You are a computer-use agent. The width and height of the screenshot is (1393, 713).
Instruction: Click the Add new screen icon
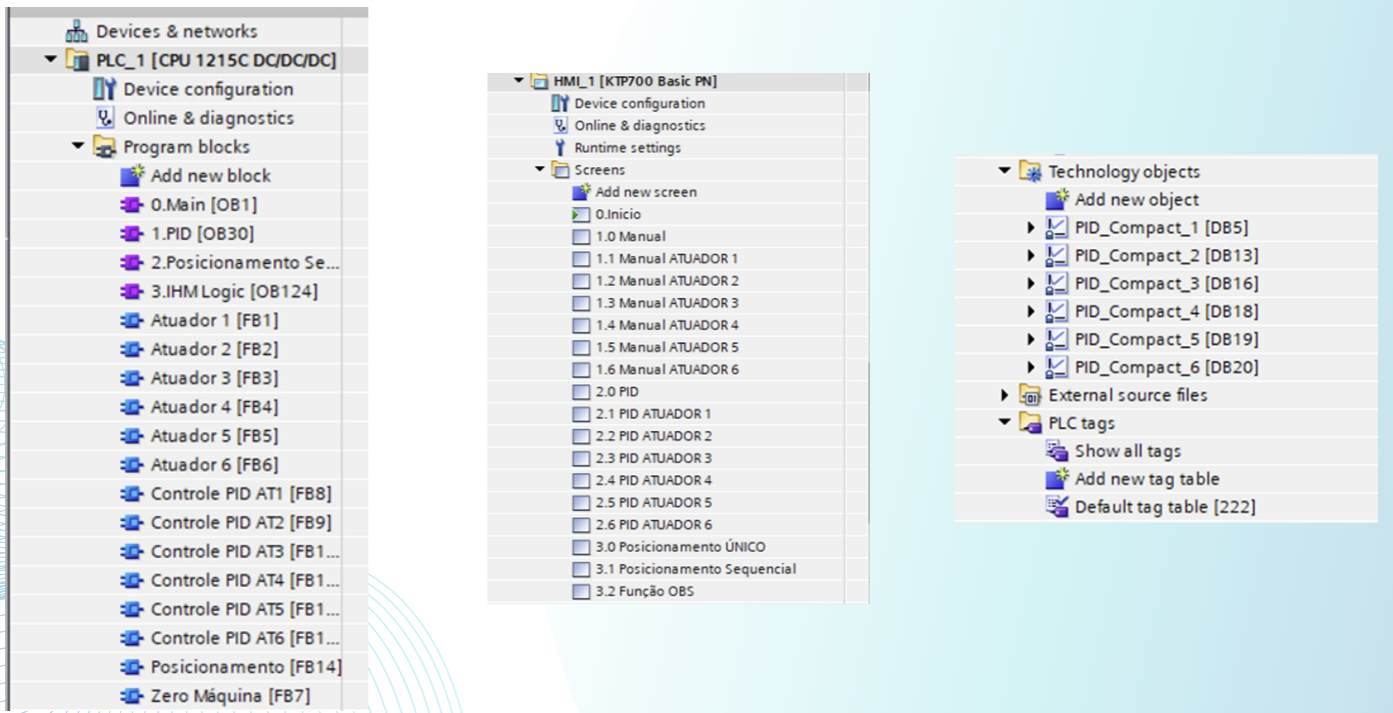pyautogui.click(x=581, y=192)
